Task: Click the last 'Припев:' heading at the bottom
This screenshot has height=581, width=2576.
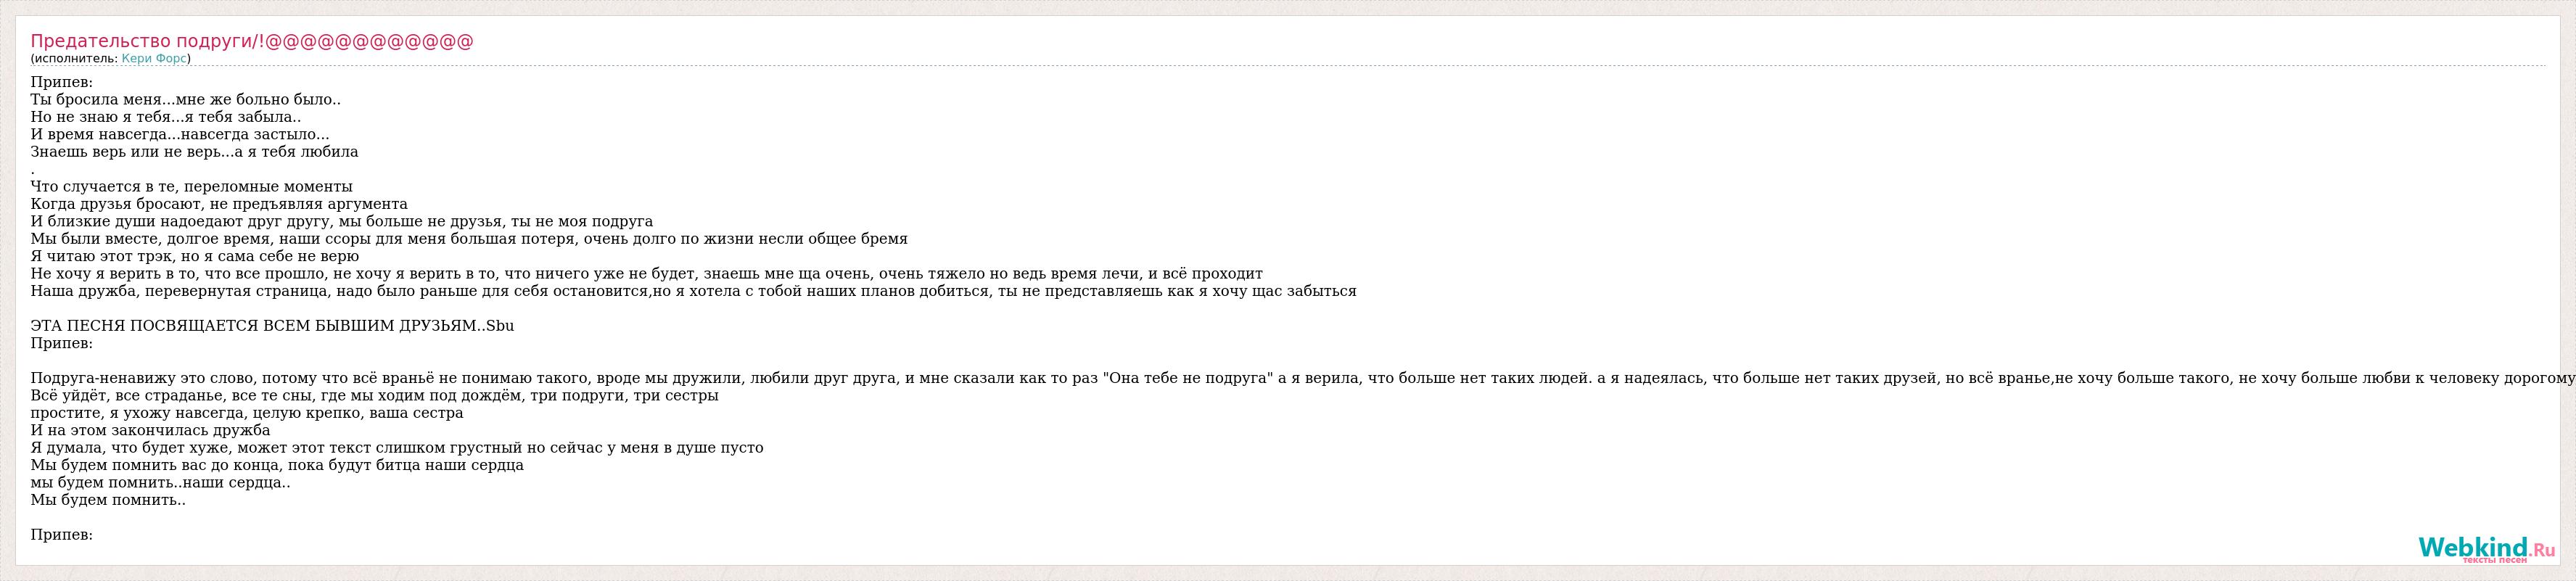Action: coord(61,535)
